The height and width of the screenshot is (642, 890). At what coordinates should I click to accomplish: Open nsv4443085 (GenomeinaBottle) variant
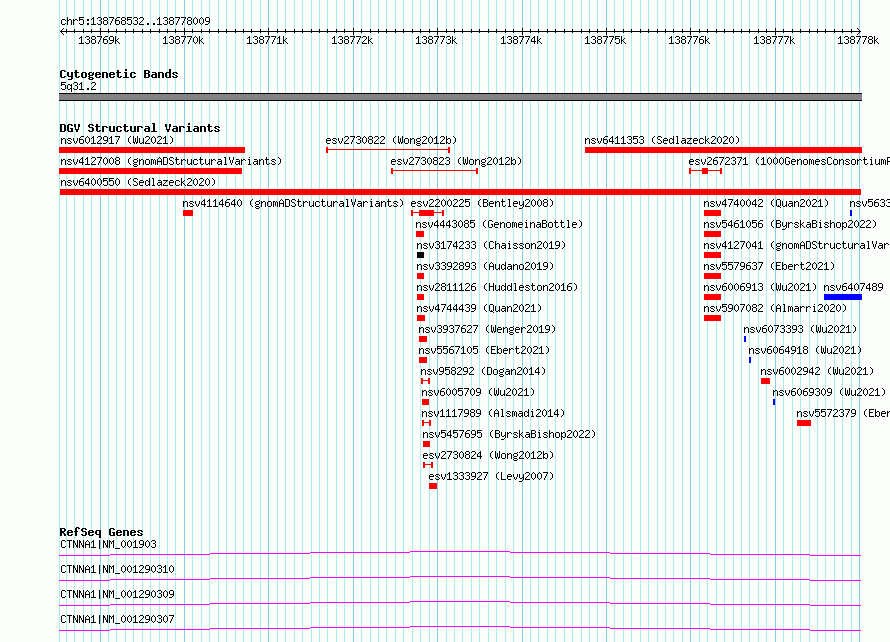[499, 224]
